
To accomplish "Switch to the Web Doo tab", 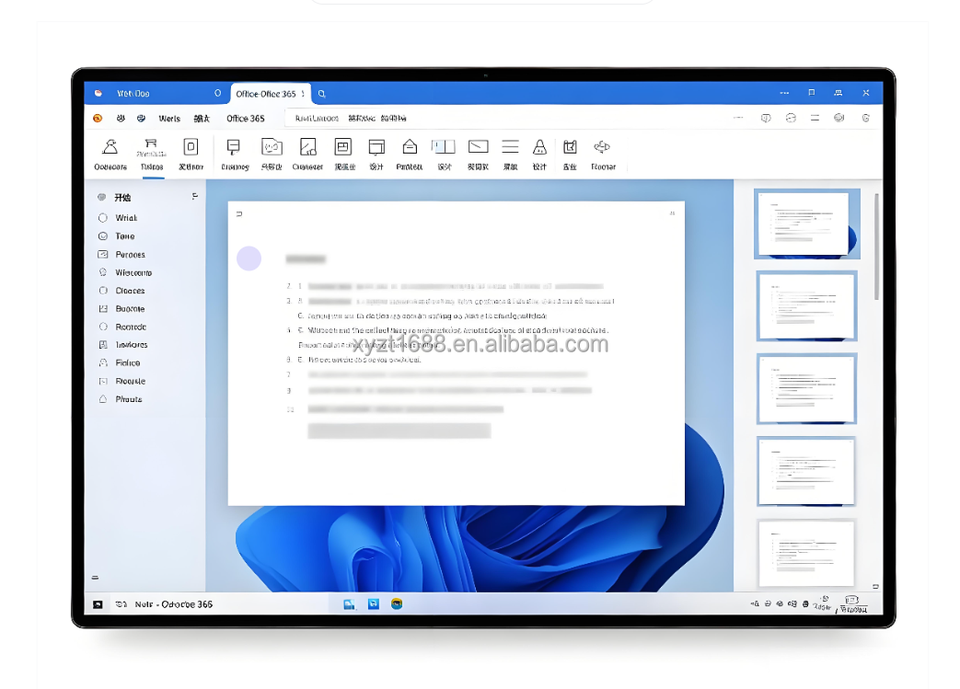I will click(x=133, y=94).
